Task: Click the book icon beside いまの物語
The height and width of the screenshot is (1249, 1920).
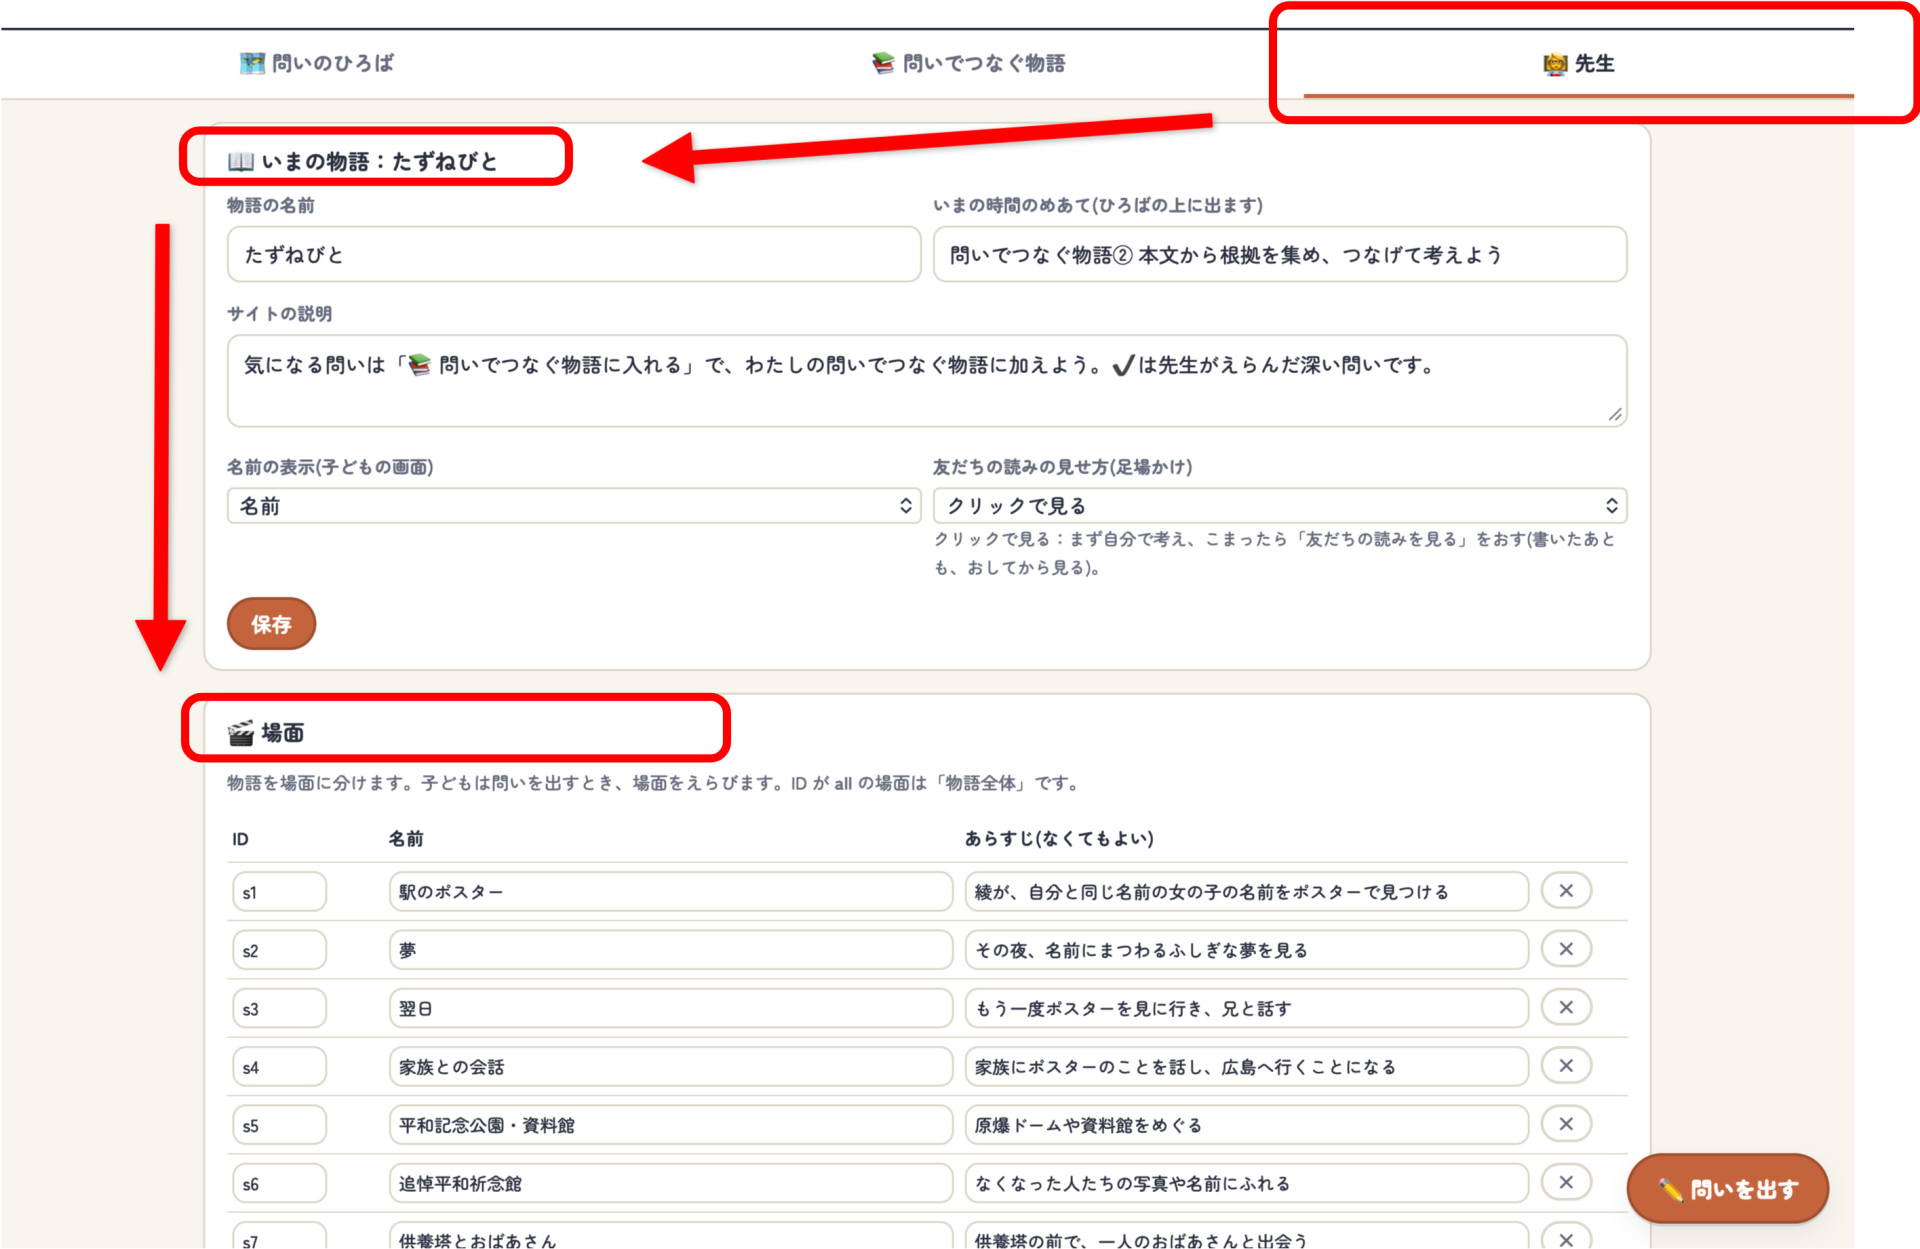Action: (240, 161)
